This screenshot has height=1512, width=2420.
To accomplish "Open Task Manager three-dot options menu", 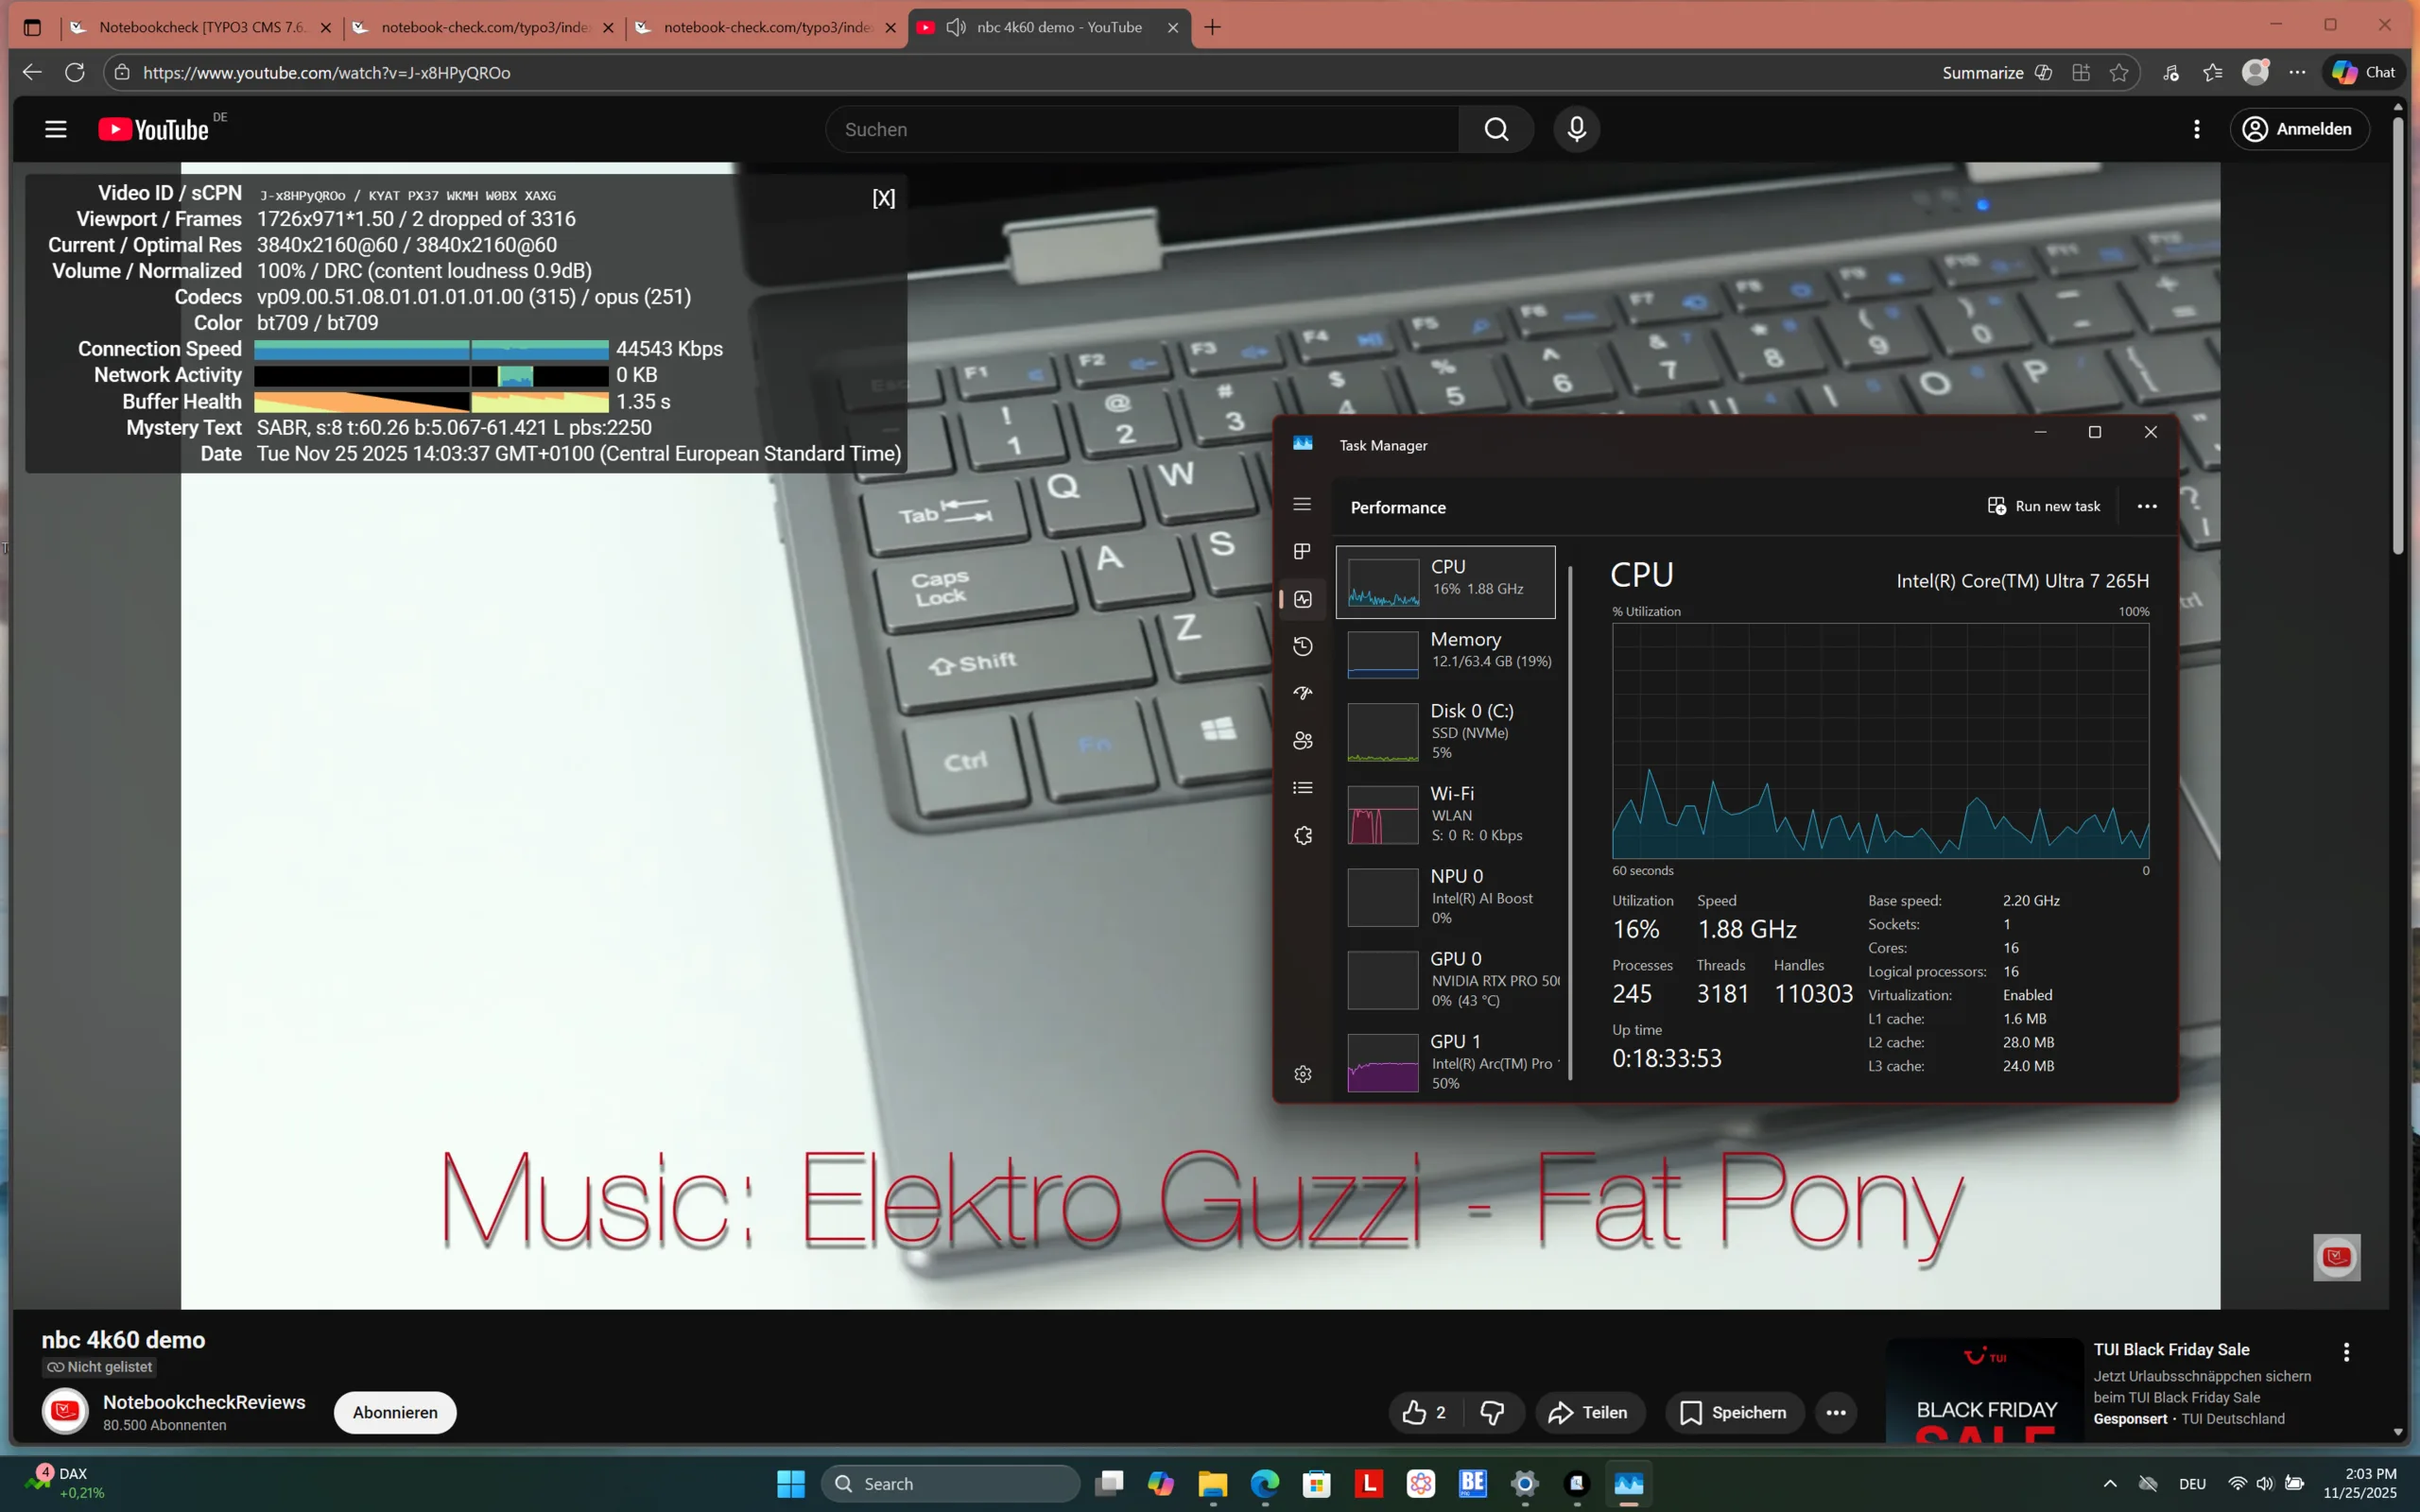I will [x=2147, y=506].
